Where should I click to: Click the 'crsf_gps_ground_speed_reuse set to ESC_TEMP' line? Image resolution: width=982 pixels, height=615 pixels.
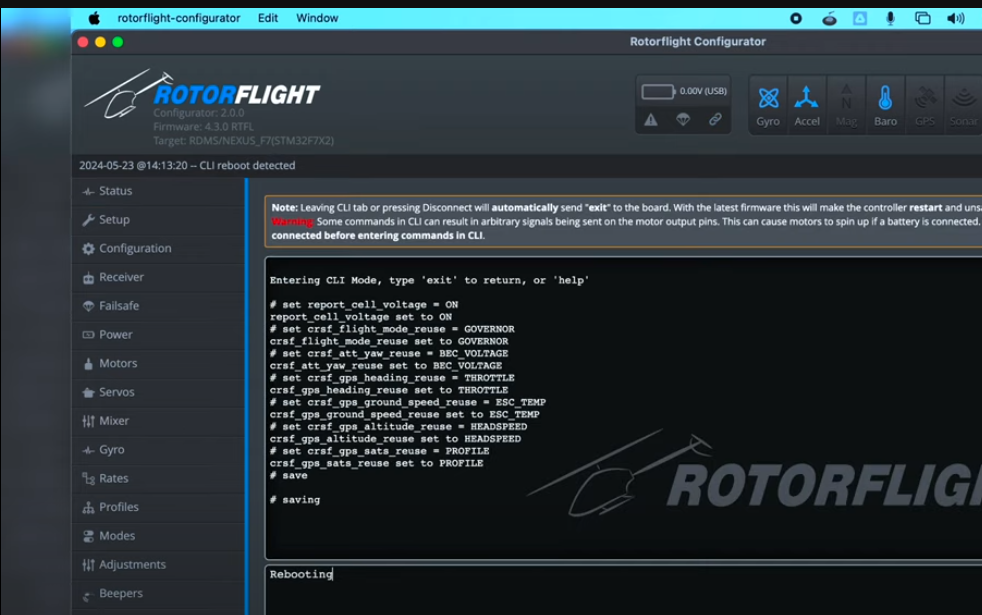click(x=405, y=415)
